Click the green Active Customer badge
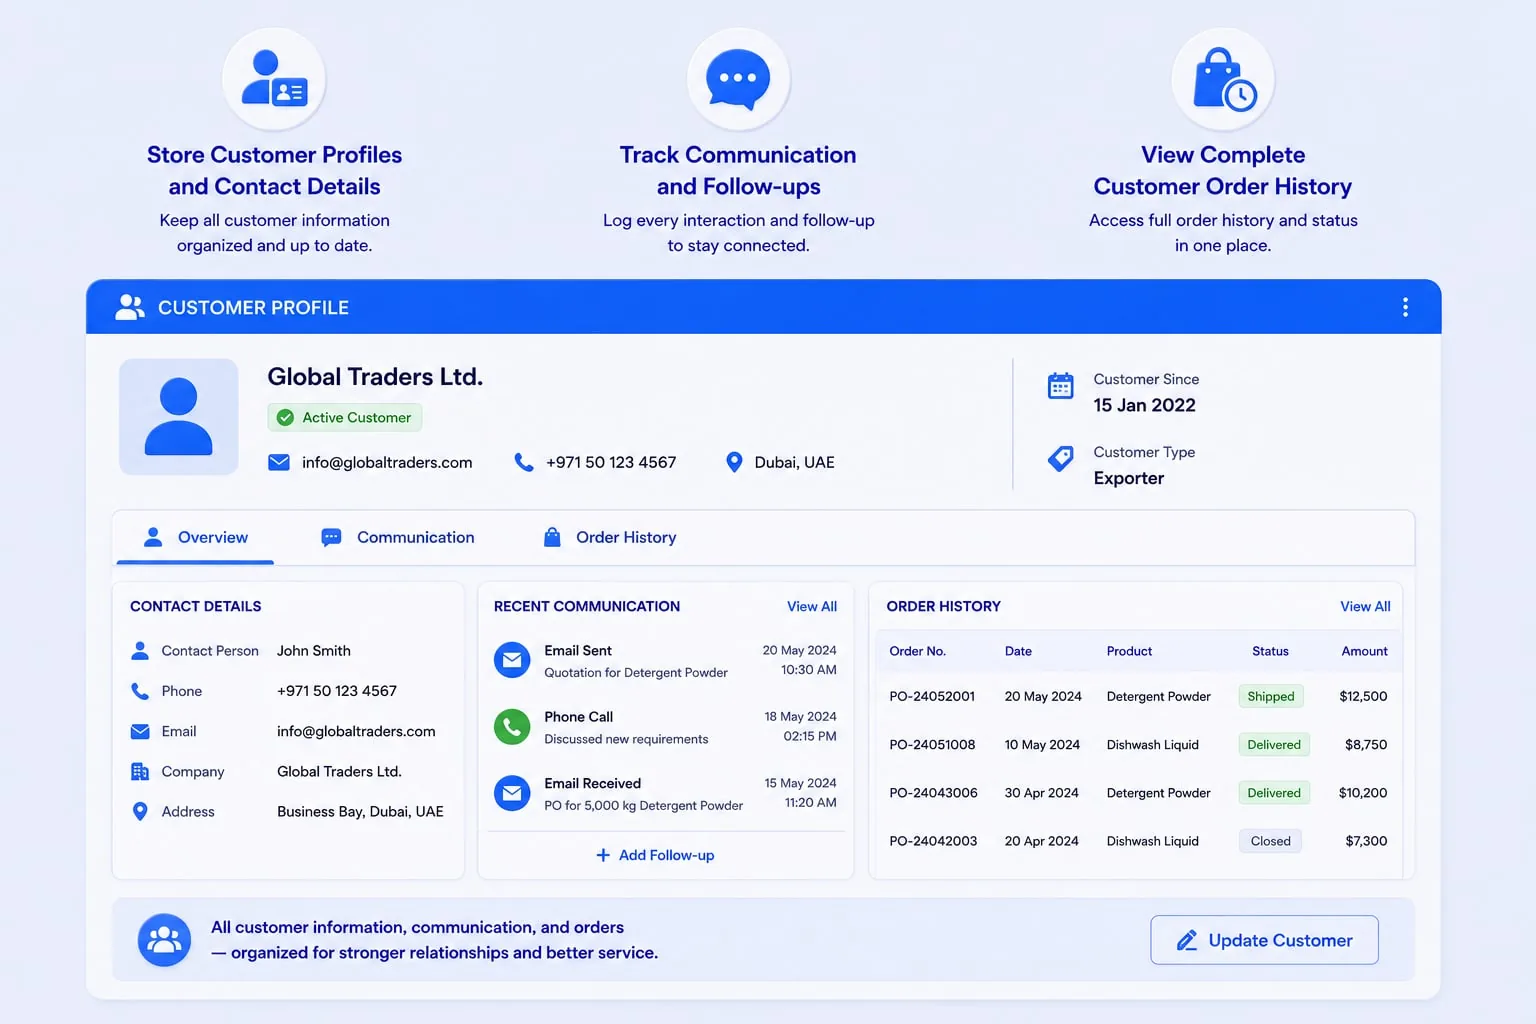The width and height of the screenshot is (1536, 1024). click(345, 417)
